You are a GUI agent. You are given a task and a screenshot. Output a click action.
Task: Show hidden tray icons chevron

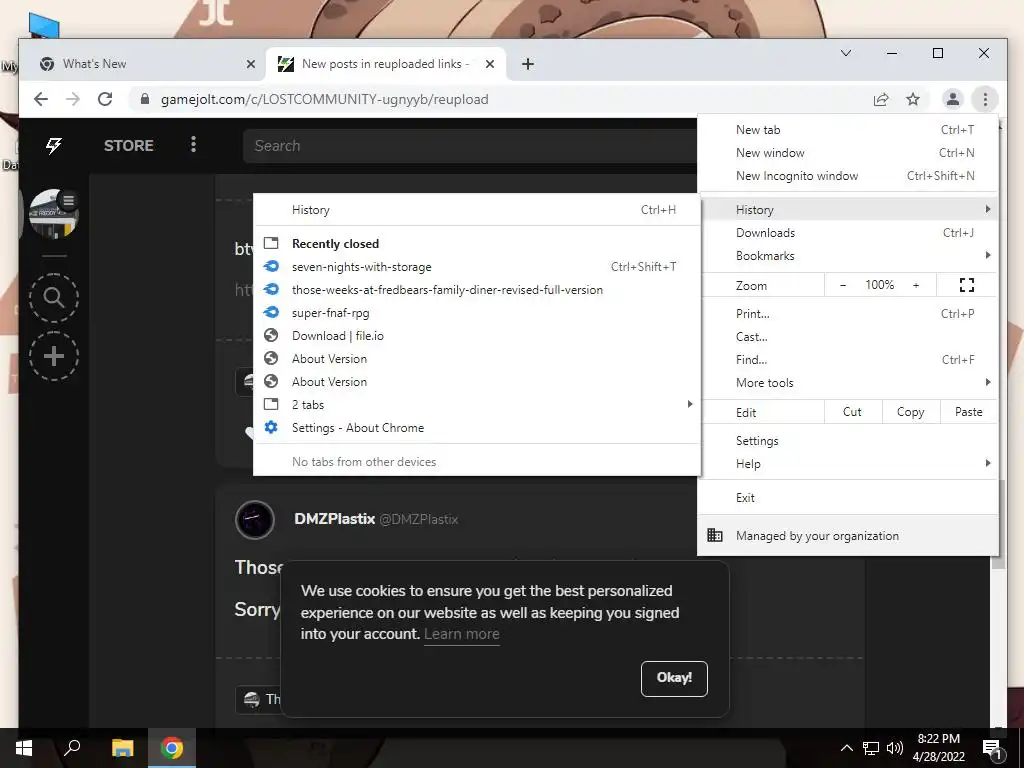click(x=846, y=748)
